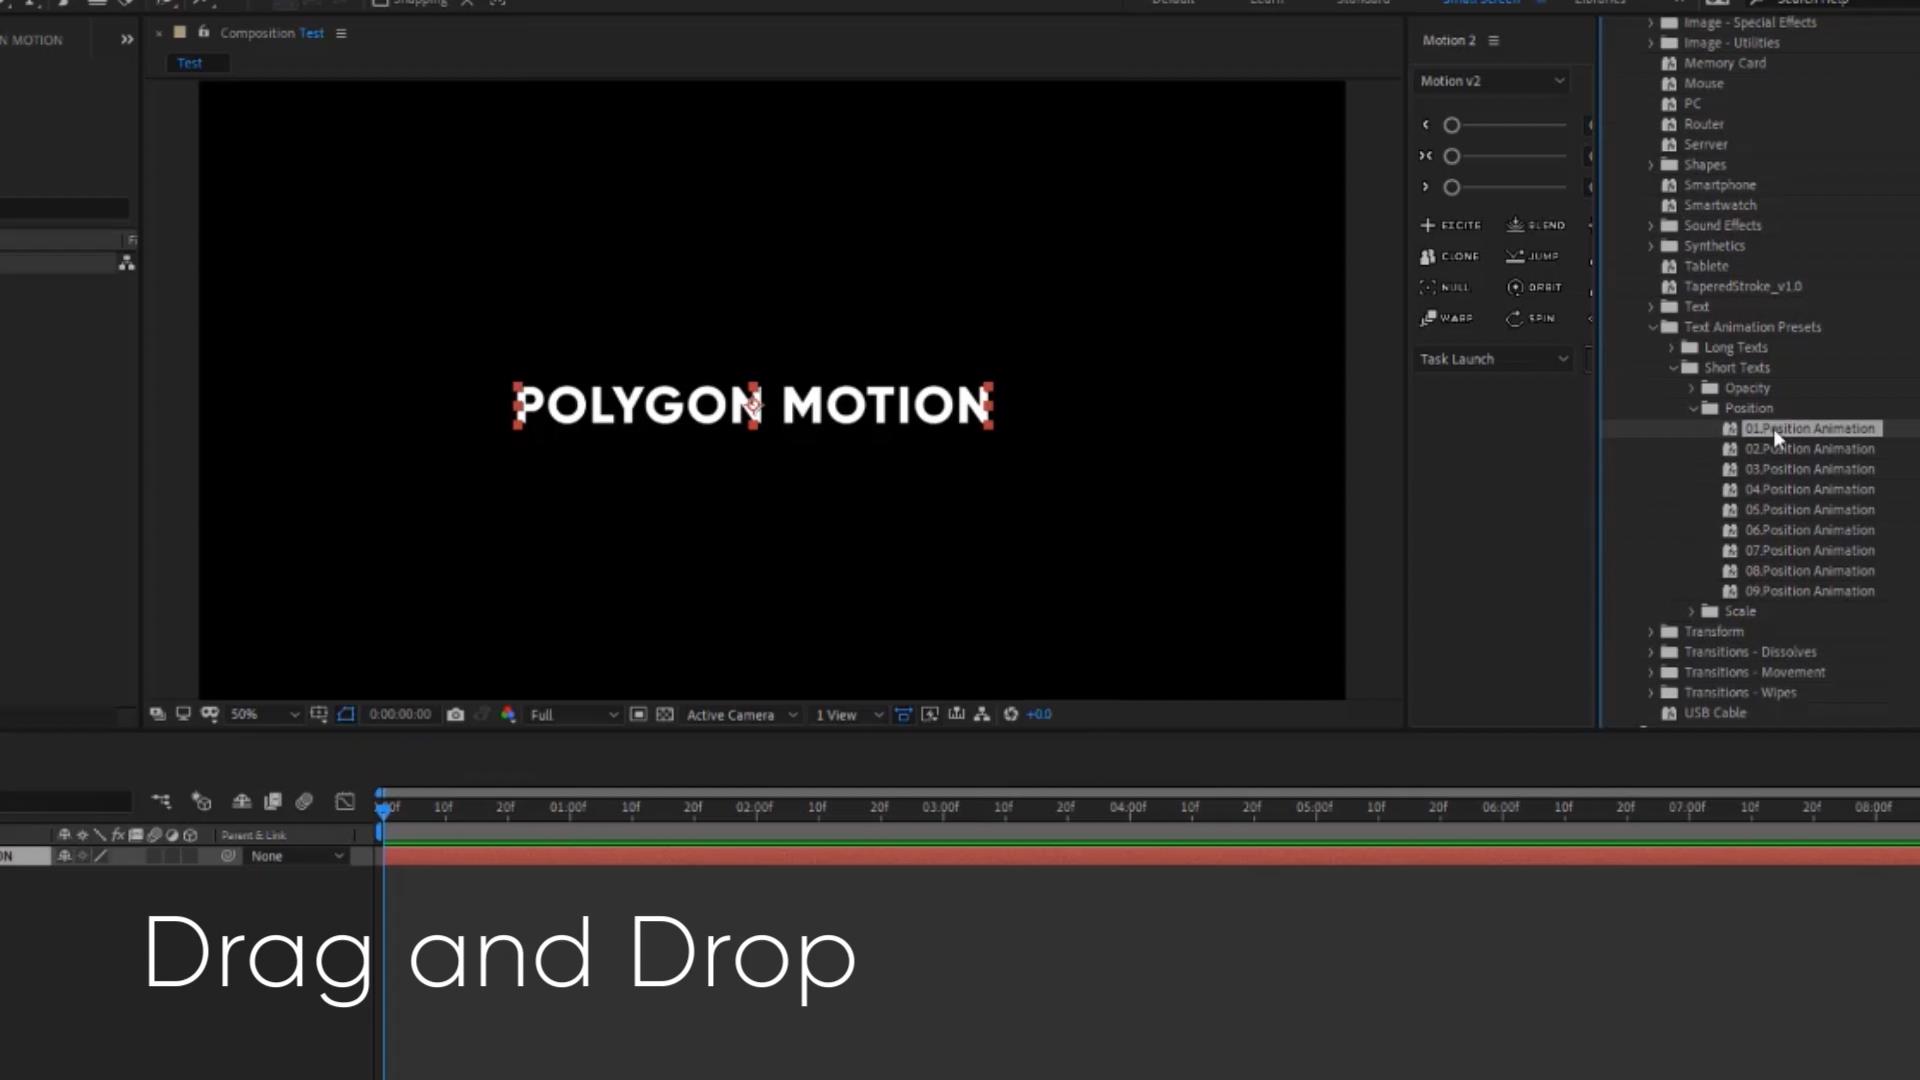Click the Jump tool in Motion 2
Viewport: 1920px width, 1080px height.
(x=1532, y=256)
